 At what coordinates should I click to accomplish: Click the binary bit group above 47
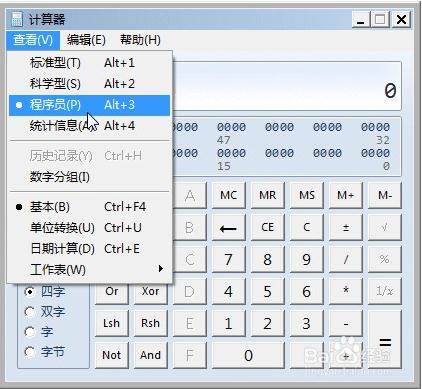(231, 127)
